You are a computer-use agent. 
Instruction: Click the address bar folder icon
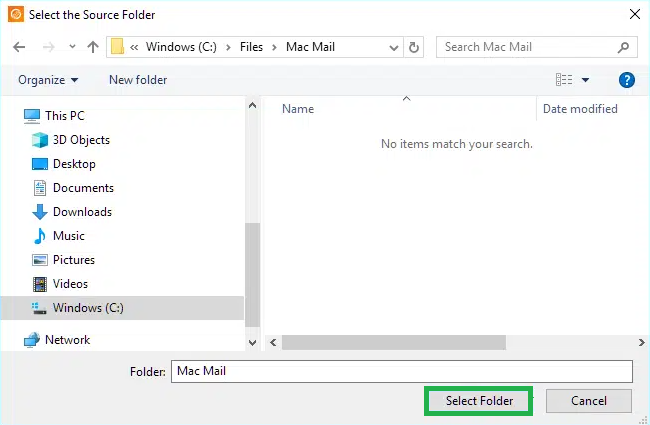click(117, 47)
